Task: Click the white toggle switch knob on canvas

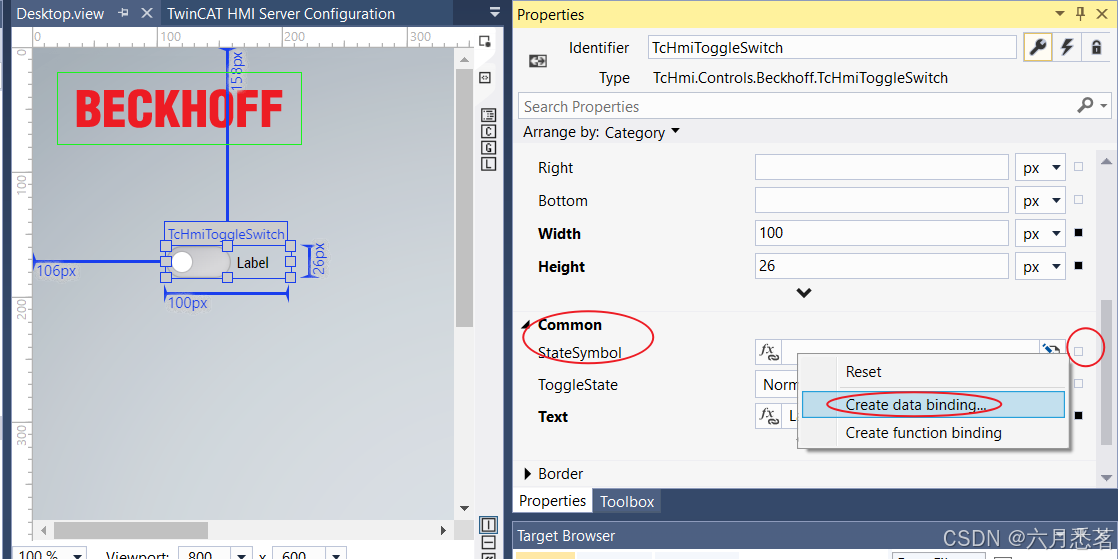Action: (183, 262)
